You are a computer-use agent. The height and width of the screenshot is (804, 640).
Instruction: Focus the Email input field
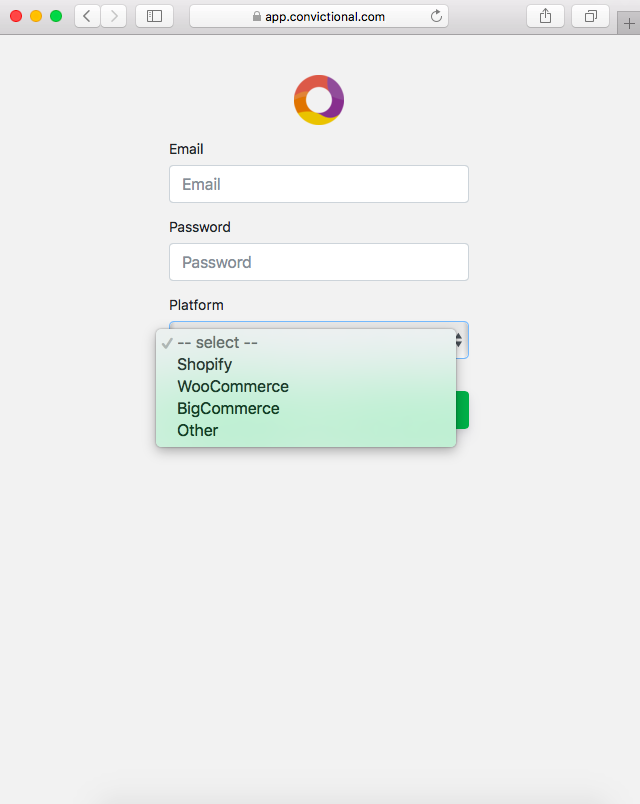tap(319, 184)
